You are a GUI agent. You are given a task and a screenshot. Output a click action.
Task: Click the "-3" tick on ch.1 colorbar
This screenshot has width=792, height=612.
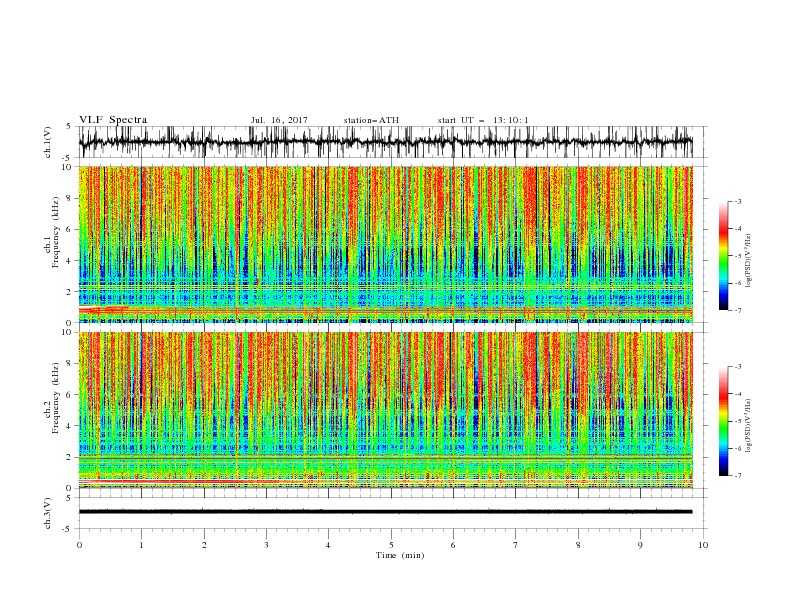(738, 201)
